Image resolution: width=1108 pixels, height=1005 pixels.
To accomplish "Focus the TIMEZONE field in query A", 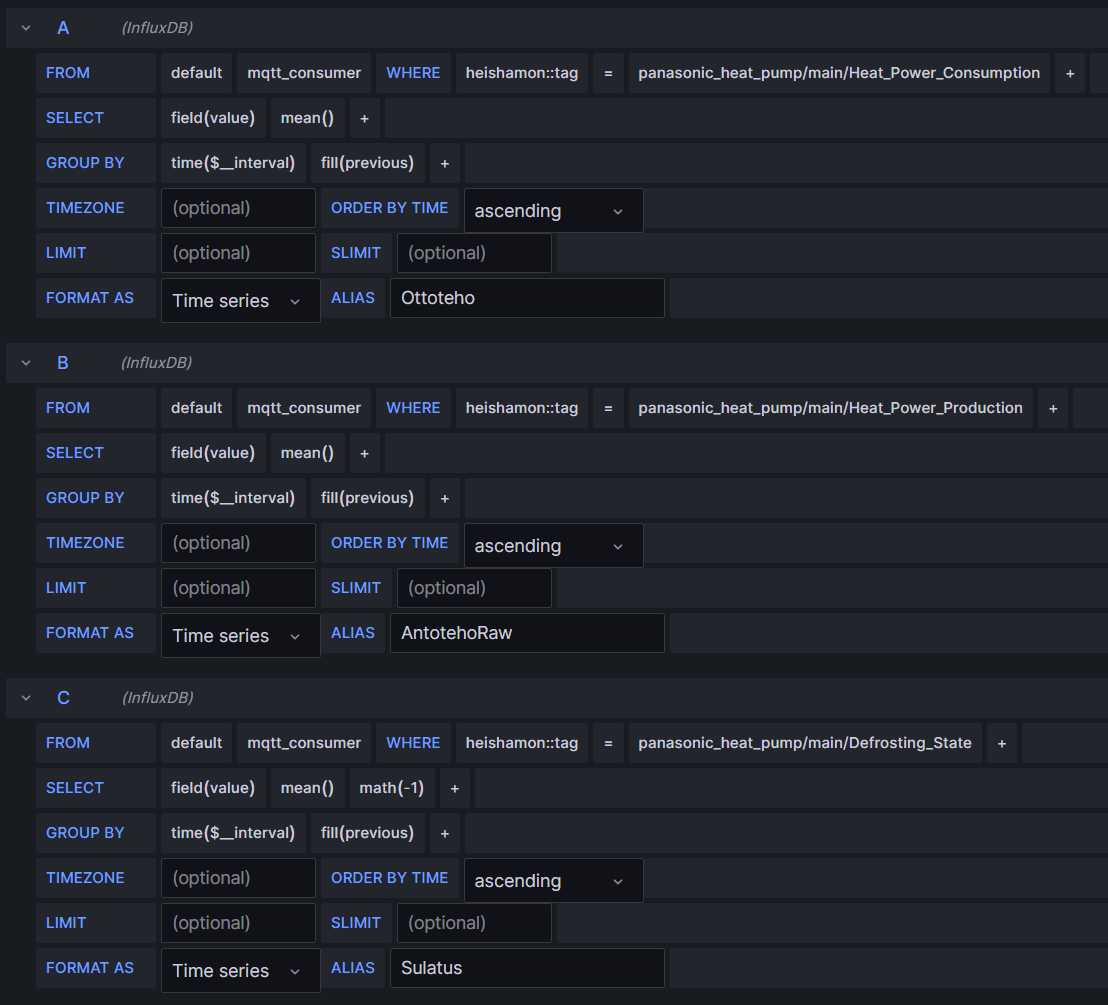I will (238, 208).
